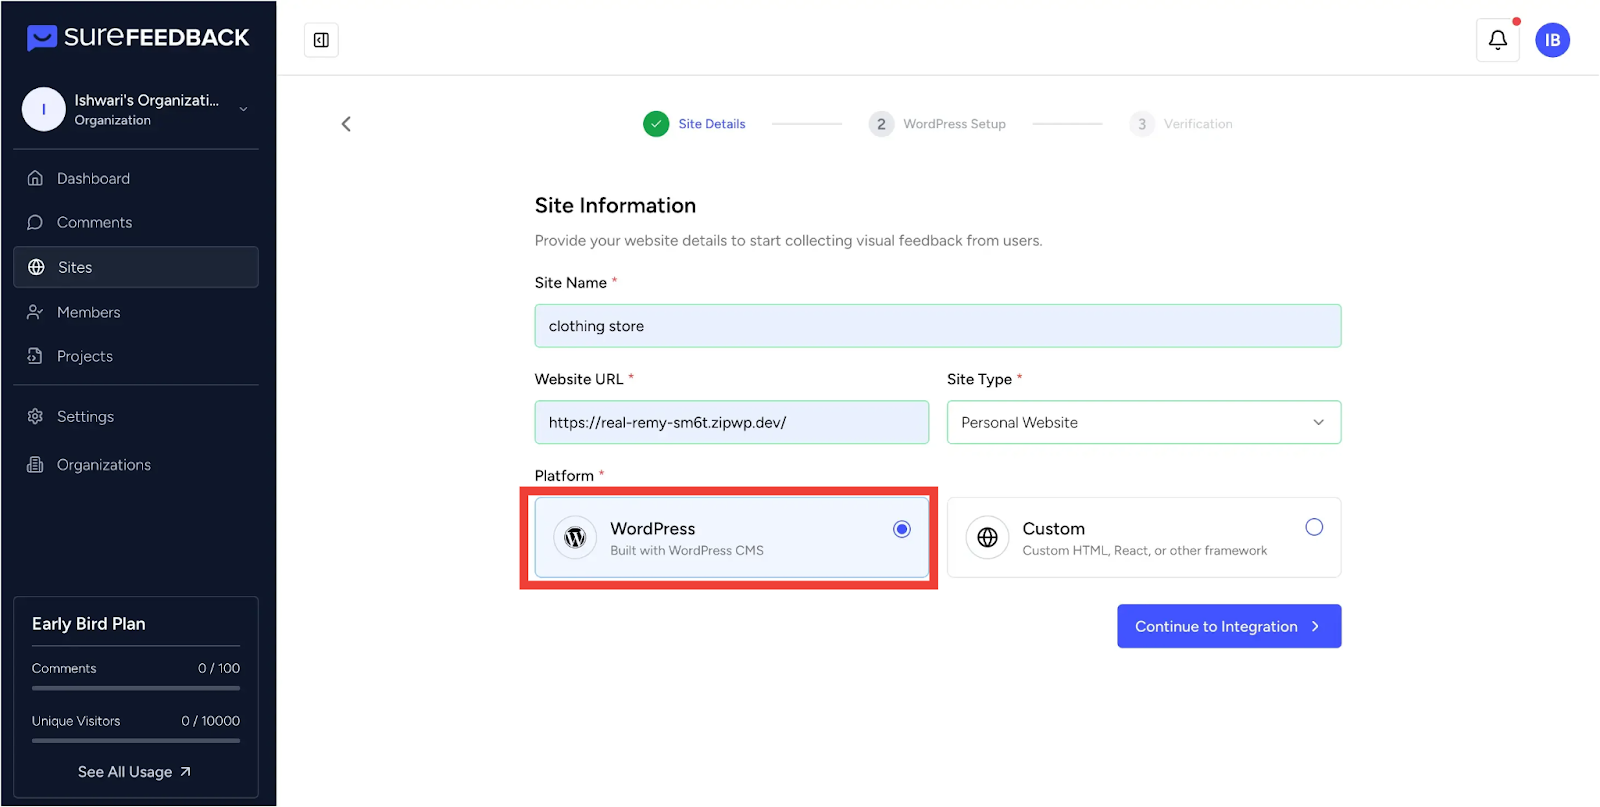Click the WordPress logo icon
The height and width of the screenshot is (807, 1600).
tap(575, 538)
